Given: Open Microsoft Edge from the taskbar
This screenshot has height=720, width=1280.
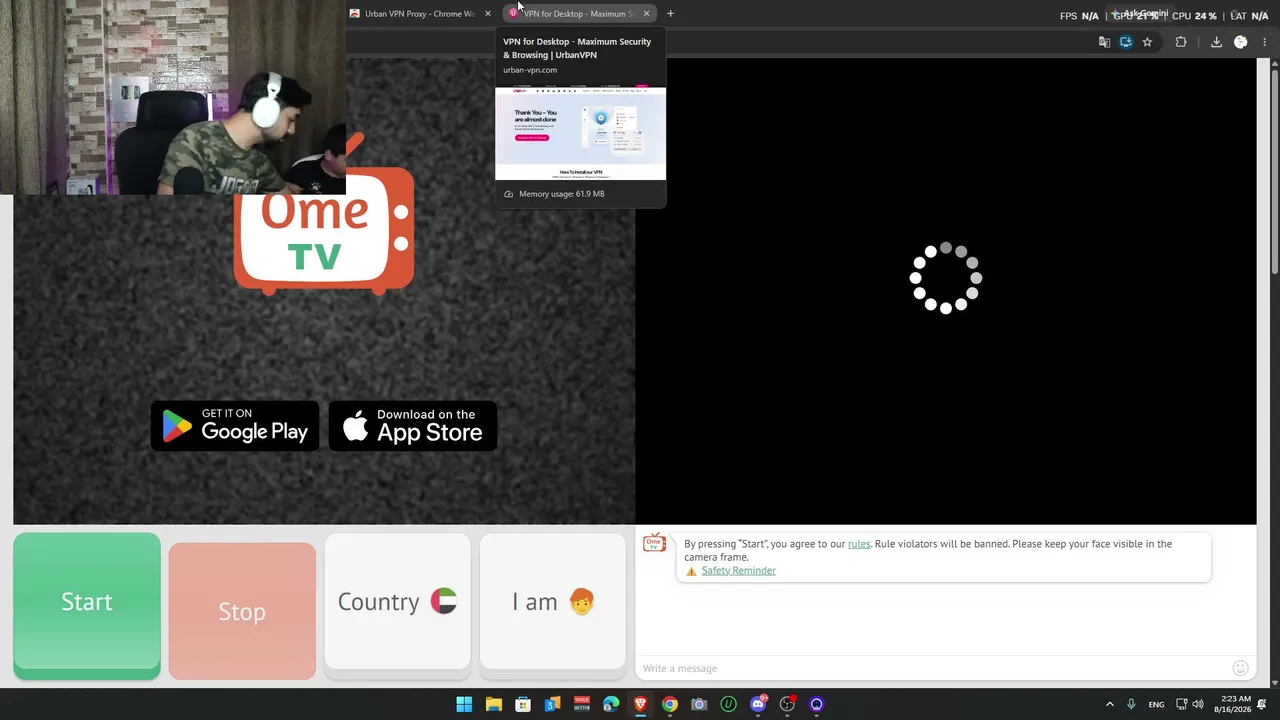Looking at the screenshot, I should coord(611,704).
